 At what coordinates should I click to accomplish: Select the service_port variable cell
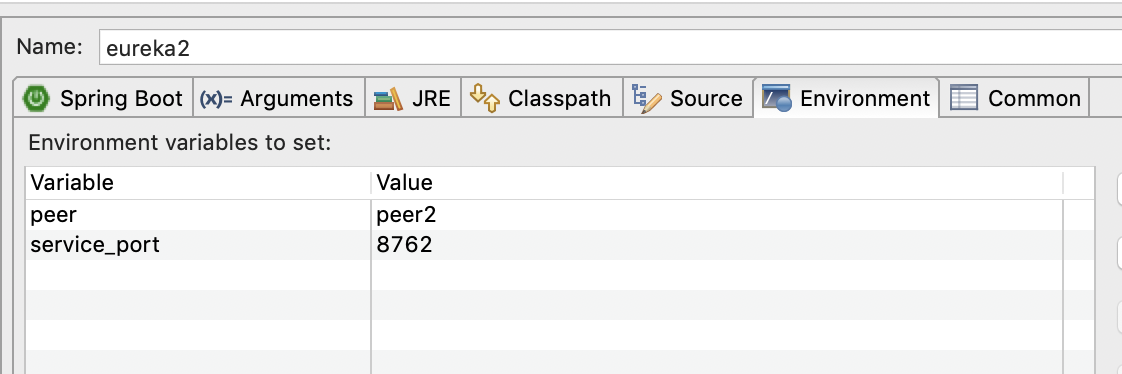pyautogui.click(x=198, y=245)
